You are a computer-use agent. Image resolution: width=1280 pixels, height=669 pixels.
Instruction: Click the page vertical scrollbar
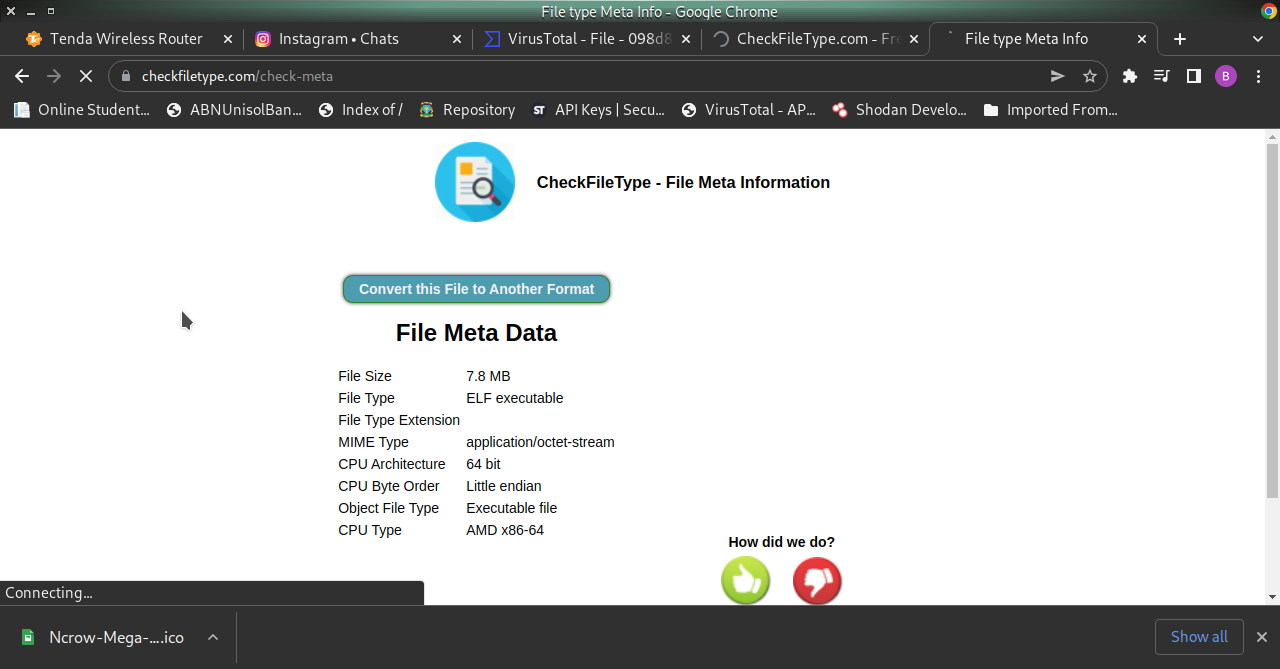[x=1272, y=320]
